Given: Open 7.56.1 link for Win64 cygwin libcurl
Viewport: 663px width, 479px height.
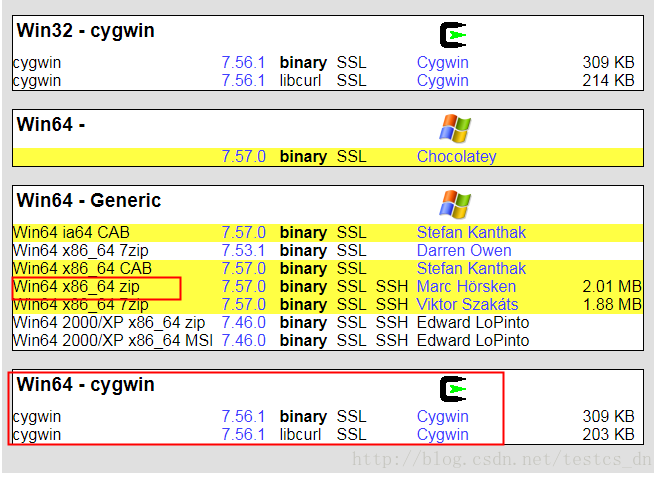Looking at the screenshot, I should click(244, 434).
